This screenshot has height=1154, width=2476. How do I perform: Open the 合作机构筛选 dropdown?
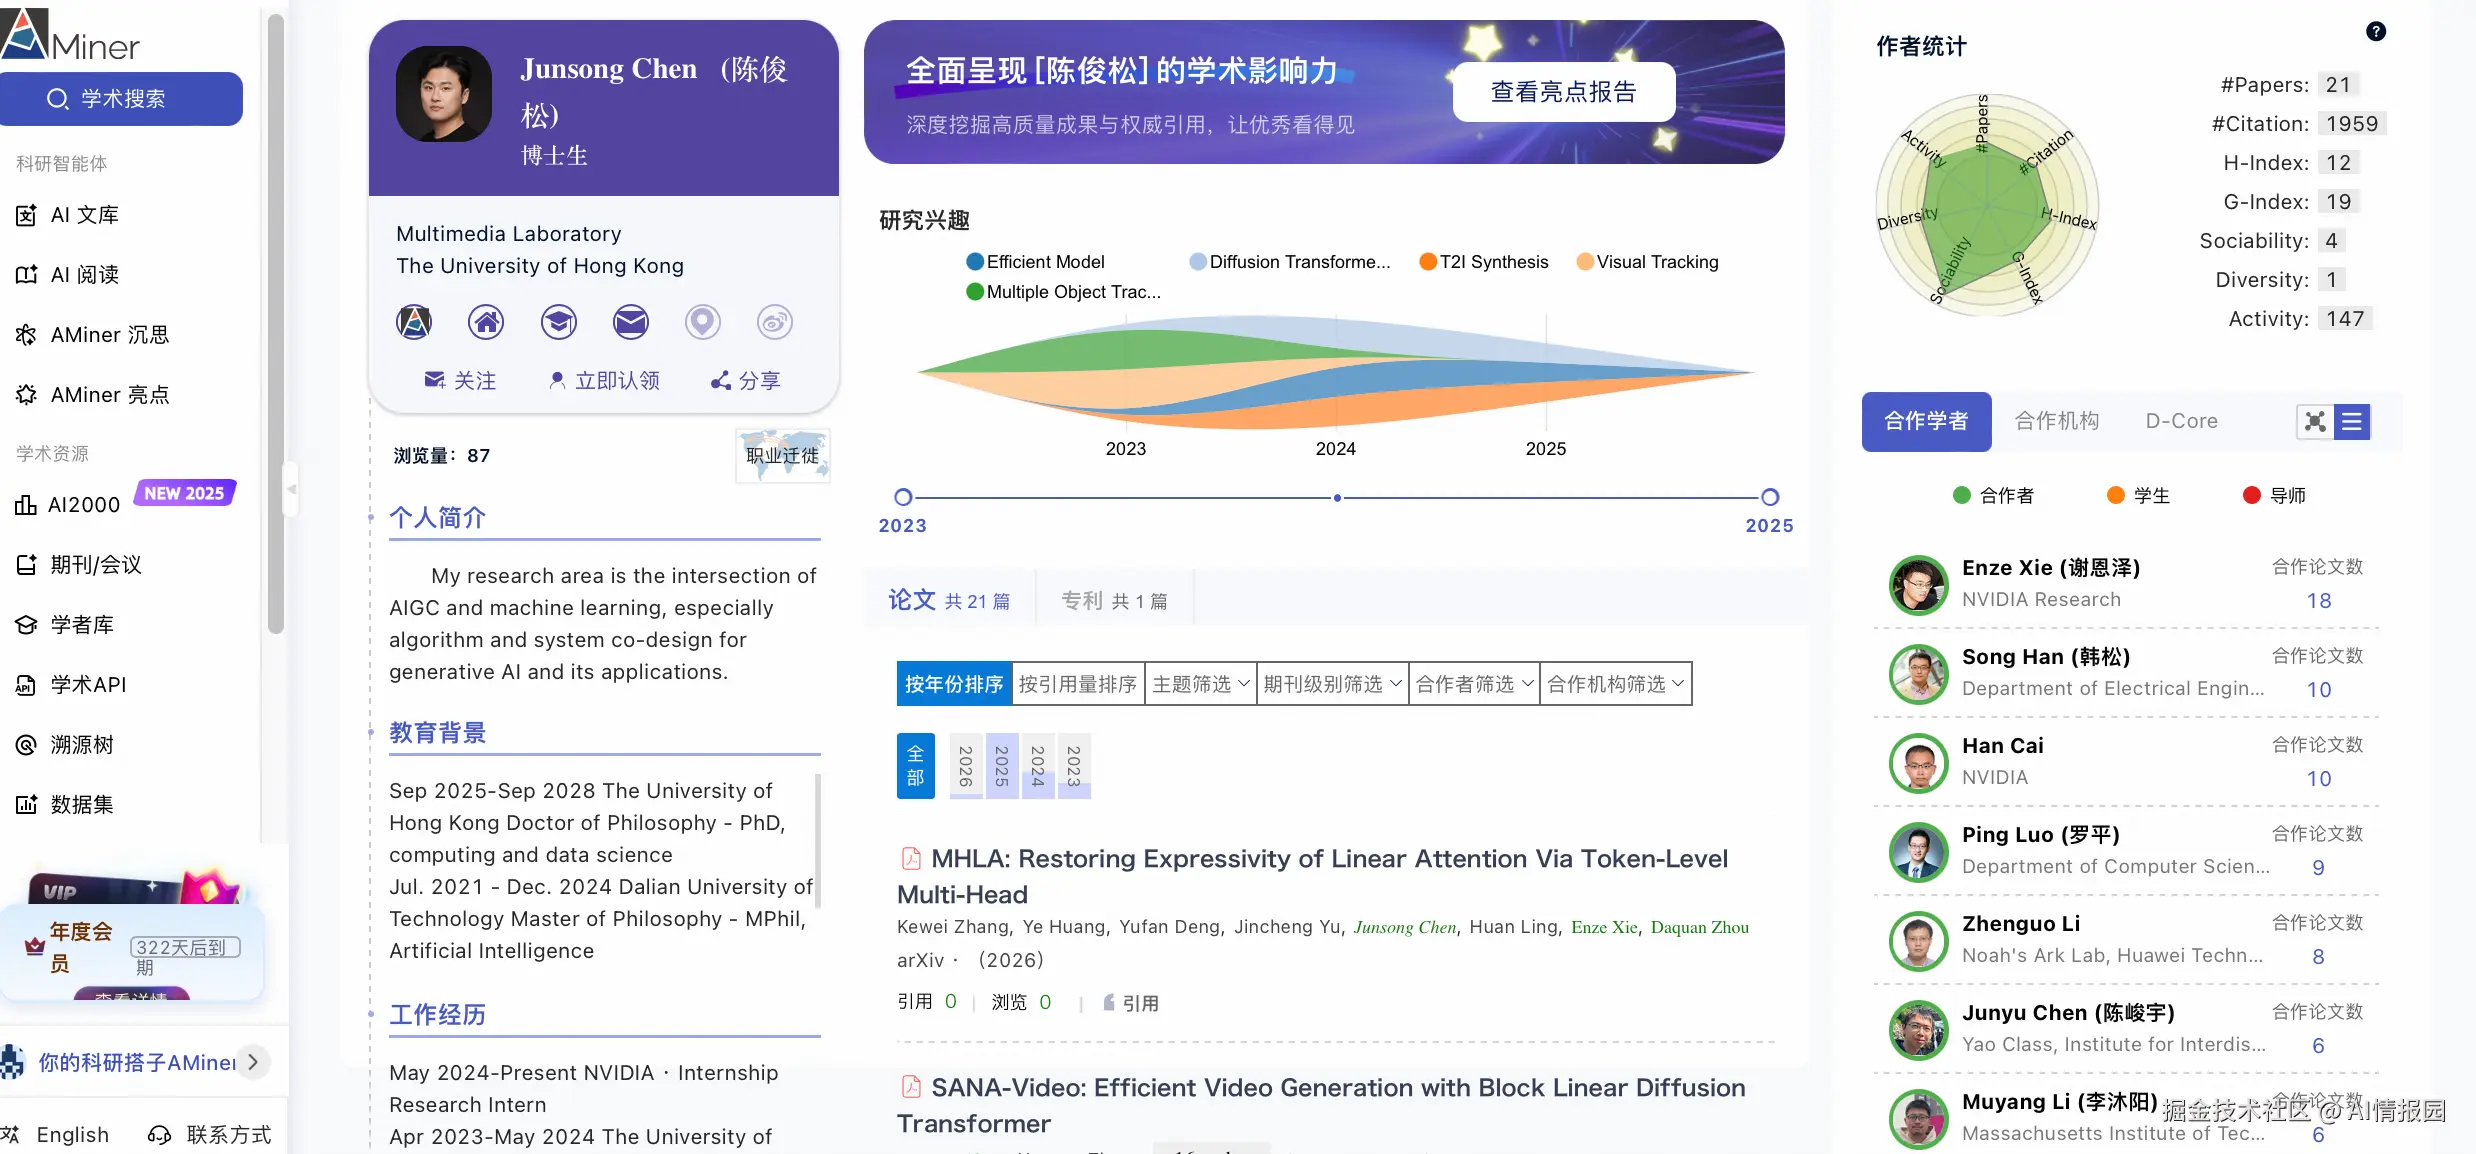click(1614, 683)
